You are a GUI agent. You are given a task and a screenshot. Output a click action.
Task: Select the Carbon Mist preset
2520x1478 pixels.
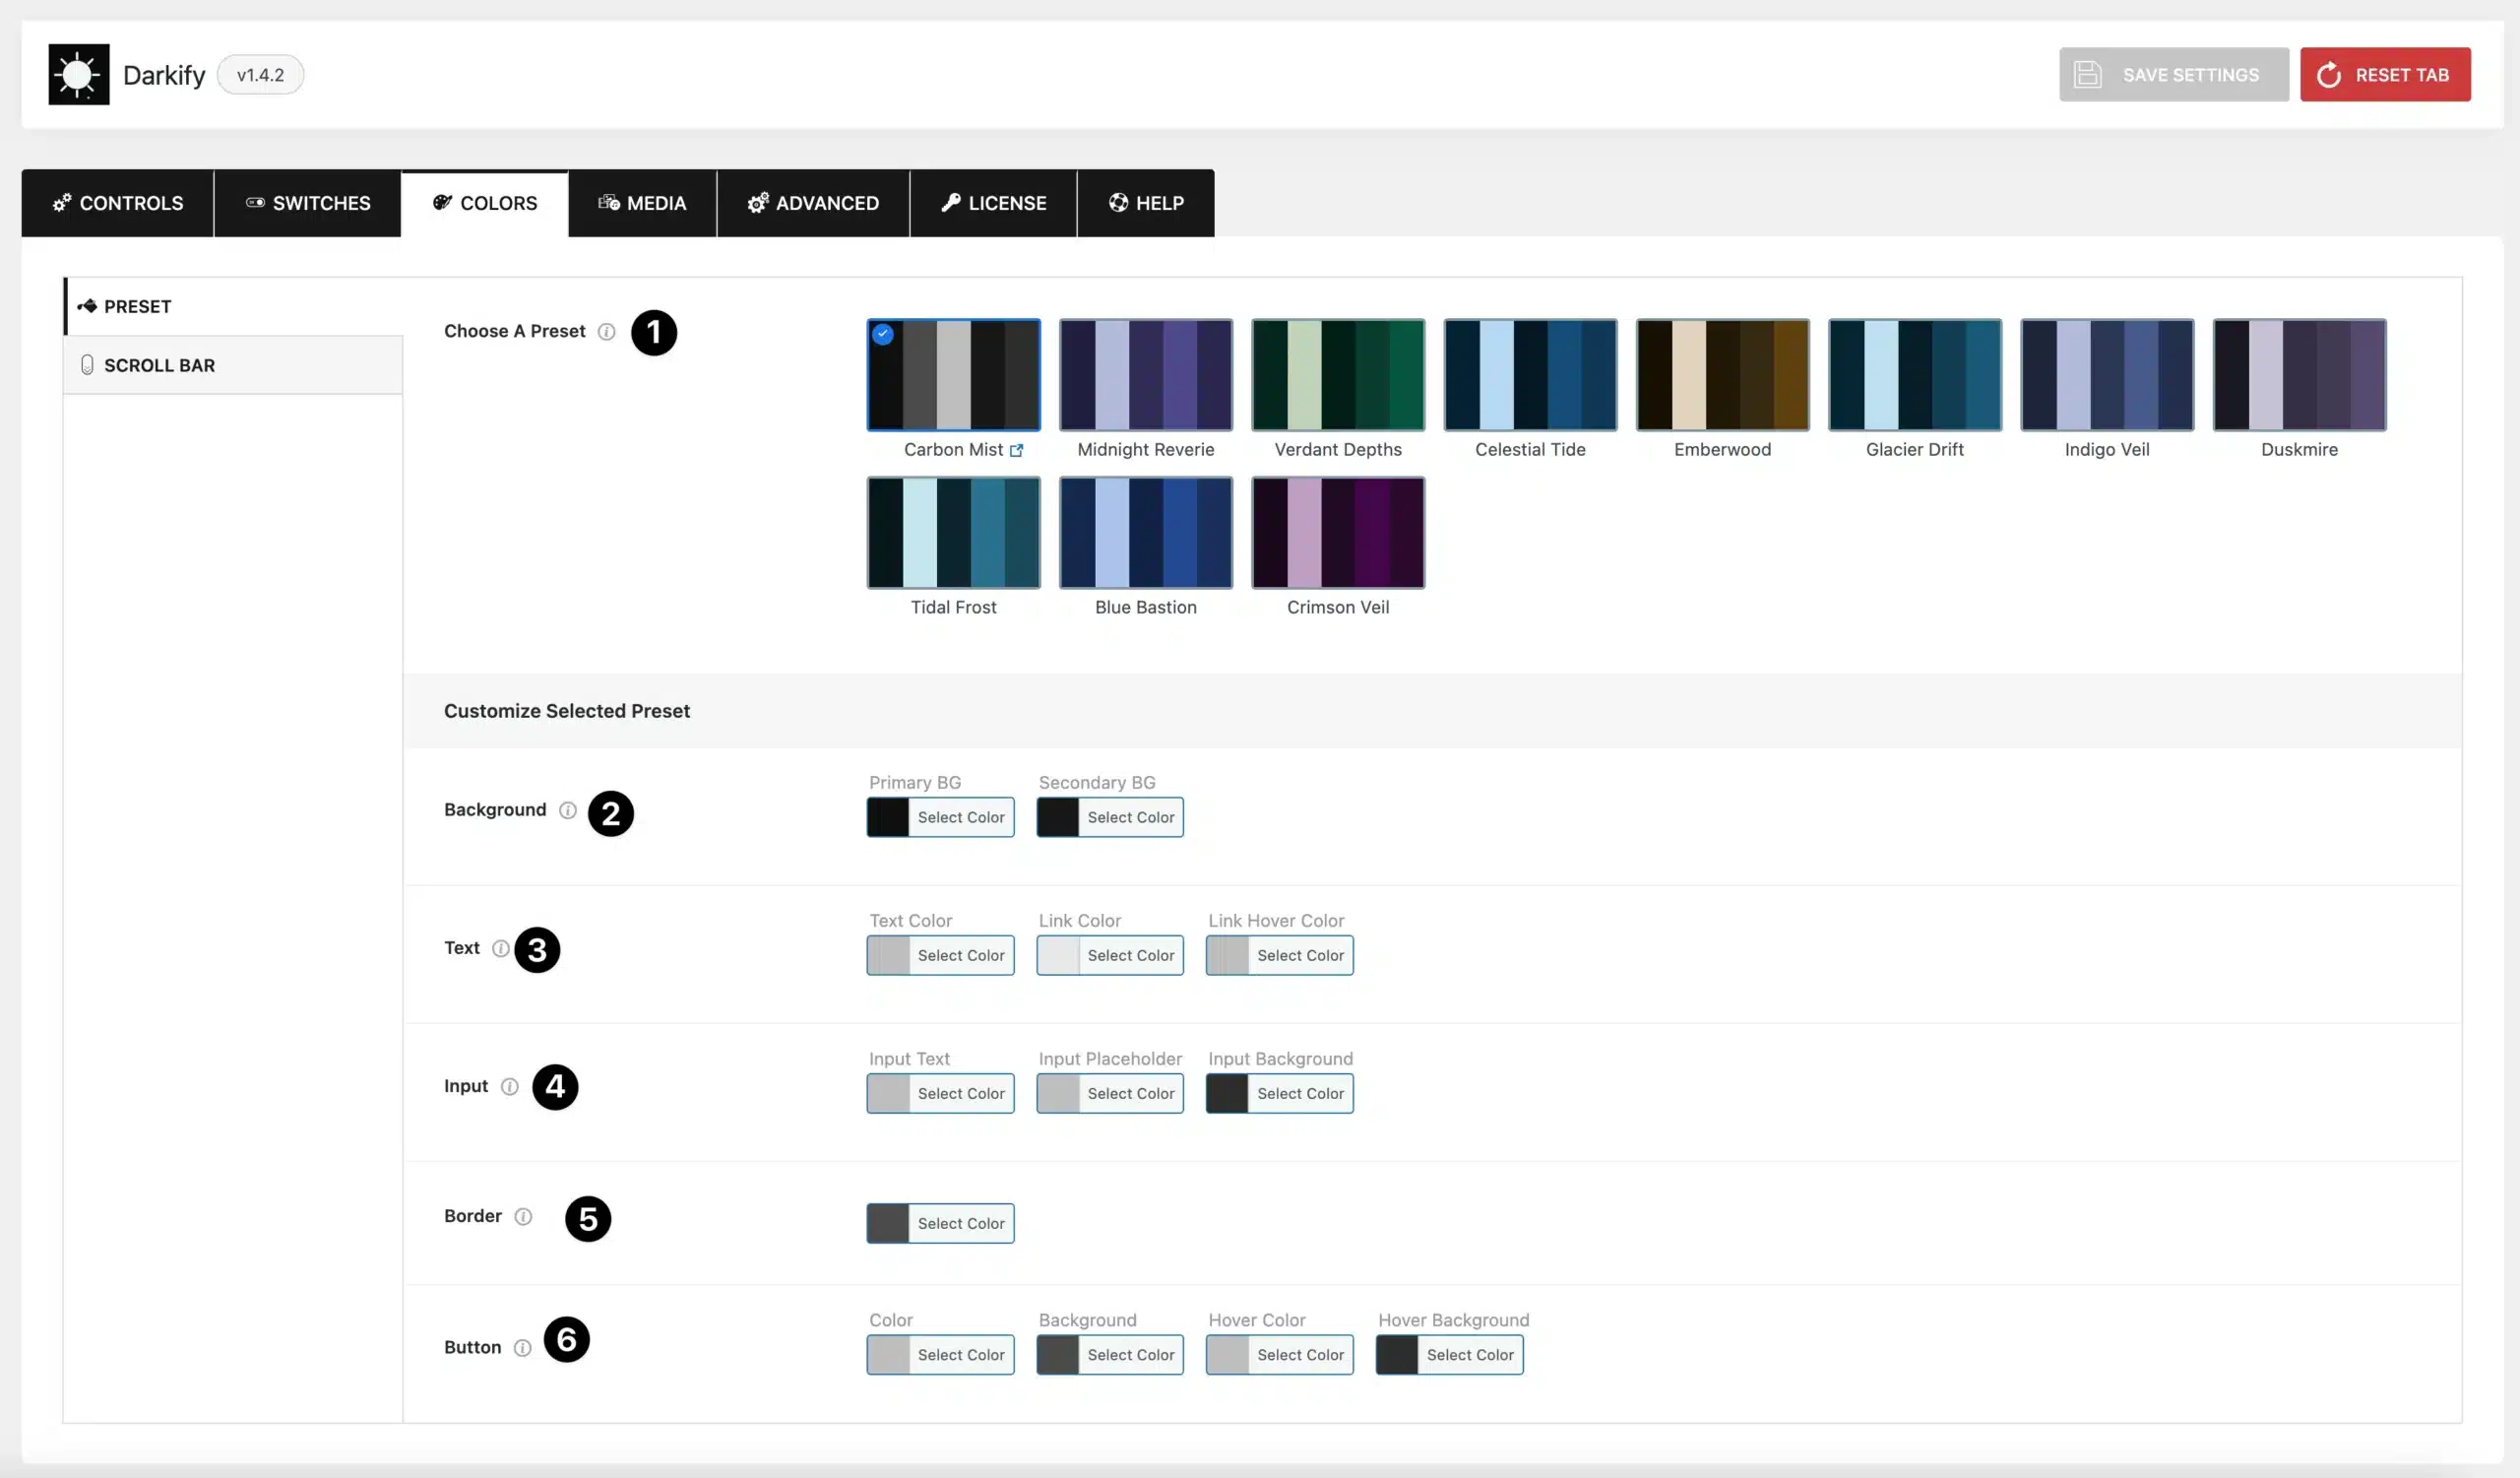953,375
